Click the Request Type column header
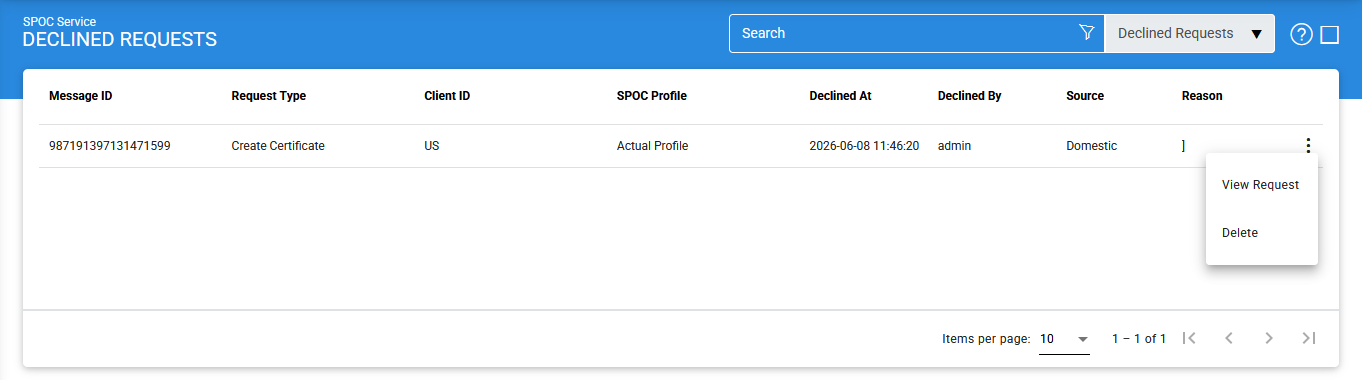1362x380 pixels. [x=269, y=96]
